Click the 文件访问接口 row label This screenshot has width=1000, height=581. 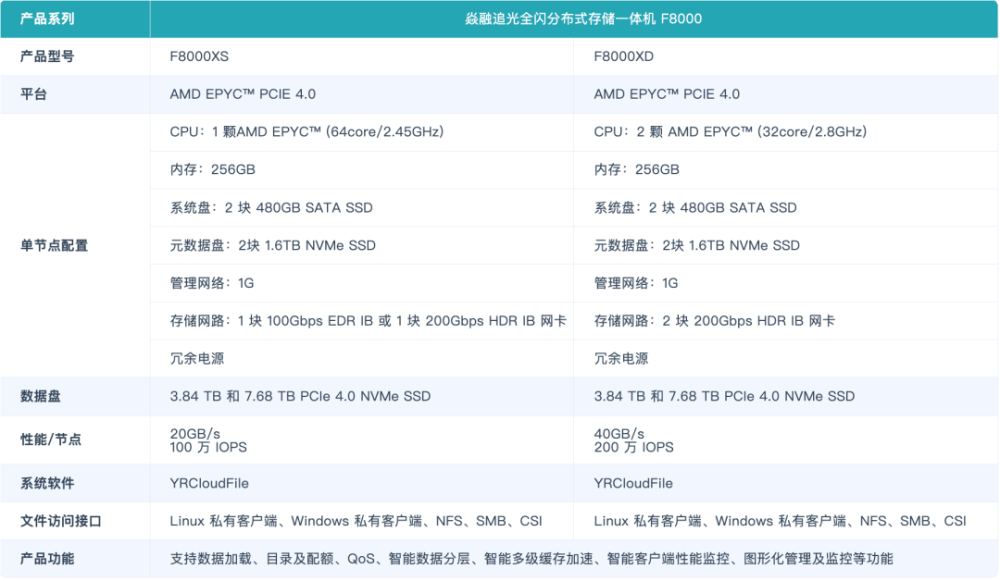61,521
